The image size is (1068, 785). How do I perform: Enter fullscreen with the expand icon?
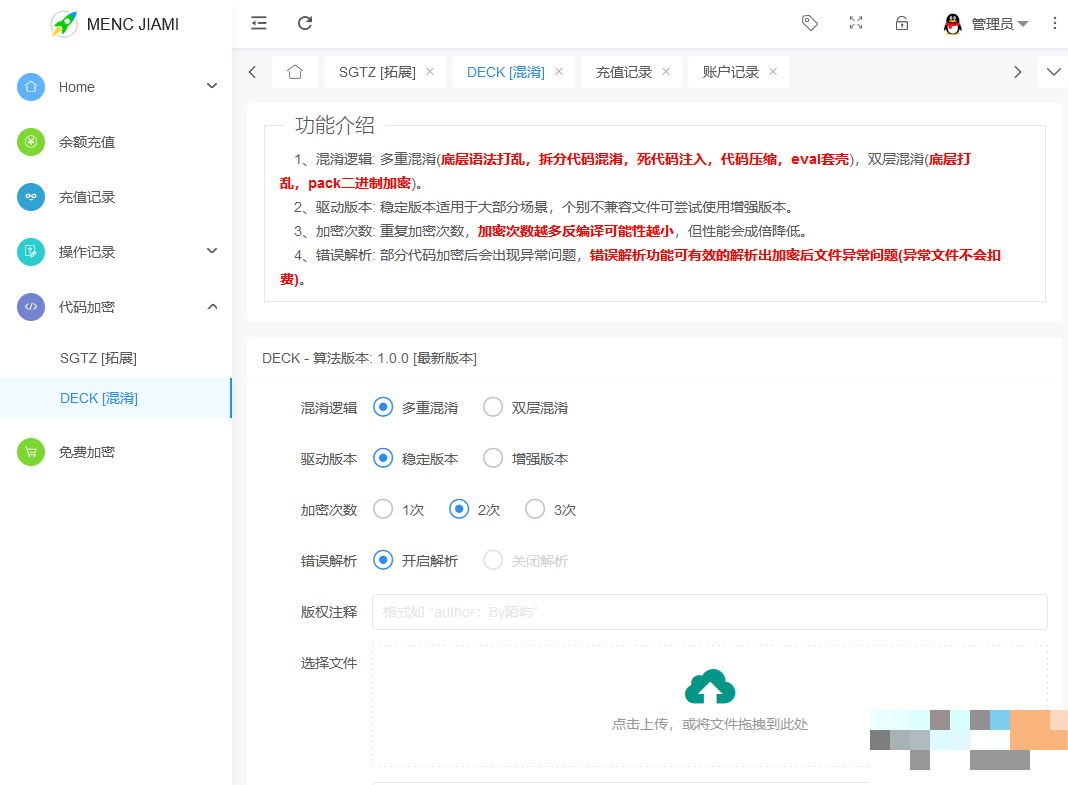tap(856, 23)
